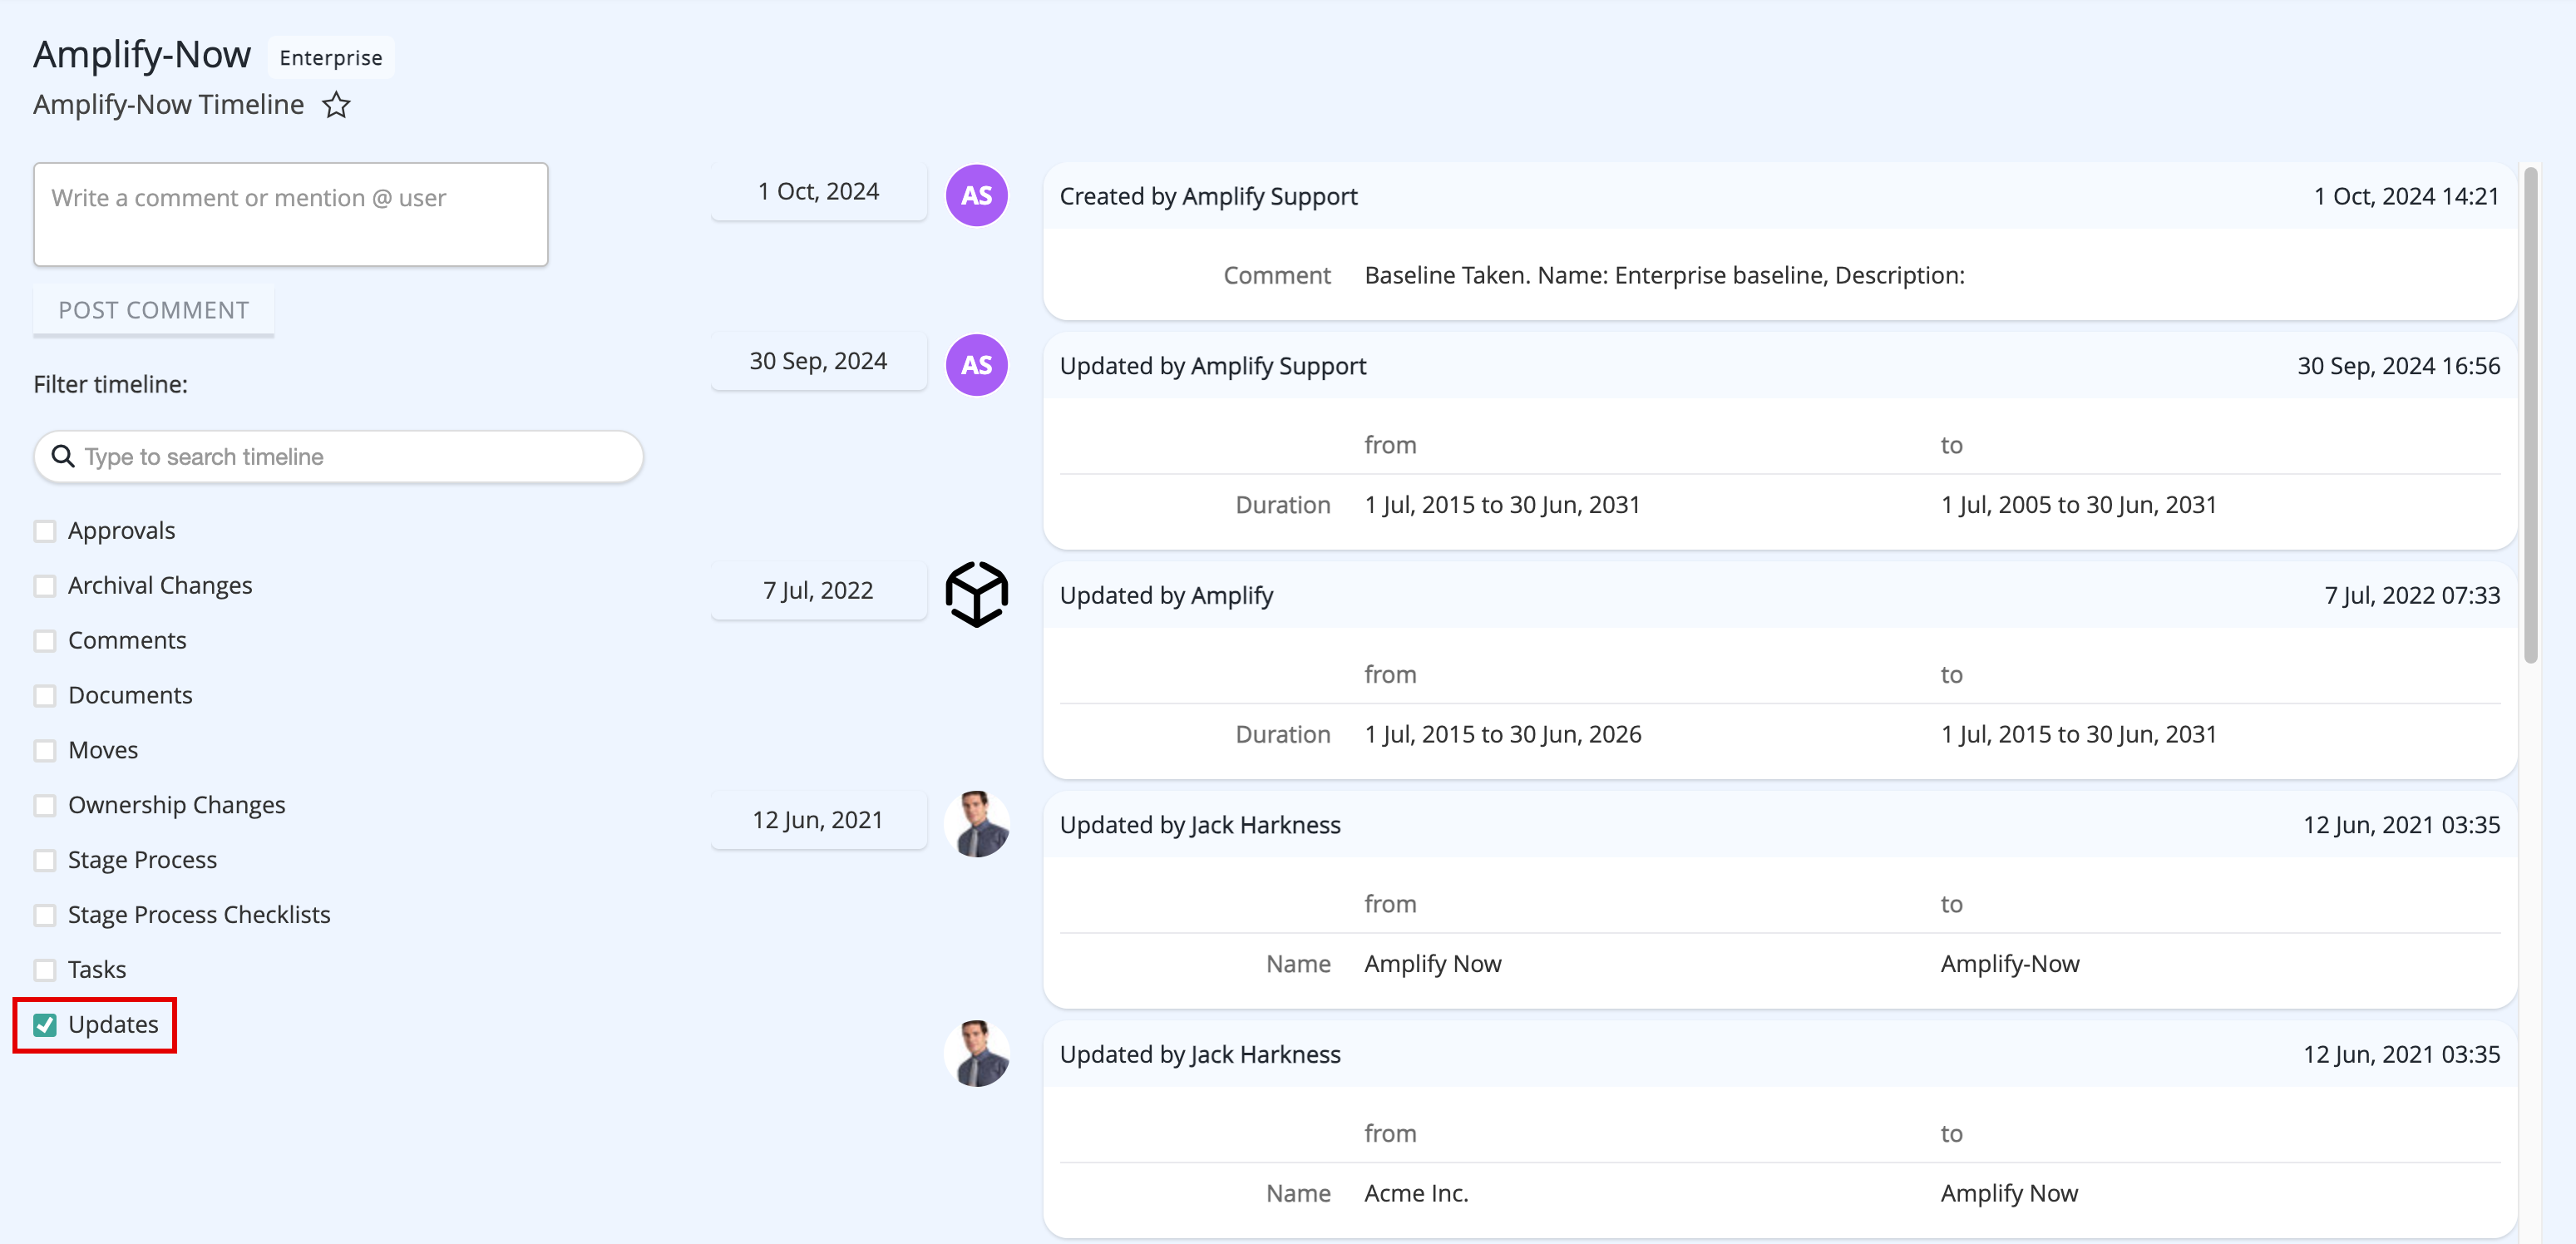Toggle the Documents filter checkbox
Screen dimensions: 2576x1244
pyautogui.click(x=45, y=696)
